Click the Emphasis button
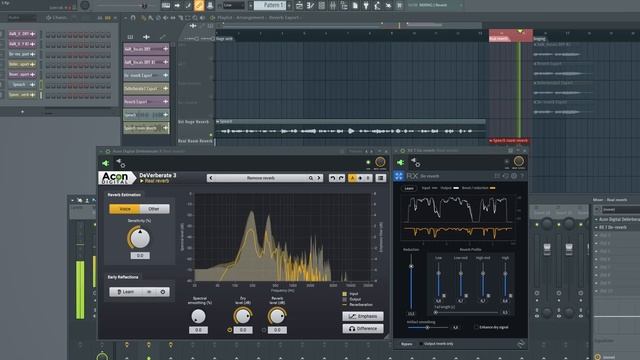640x360 pixels. 363,316
